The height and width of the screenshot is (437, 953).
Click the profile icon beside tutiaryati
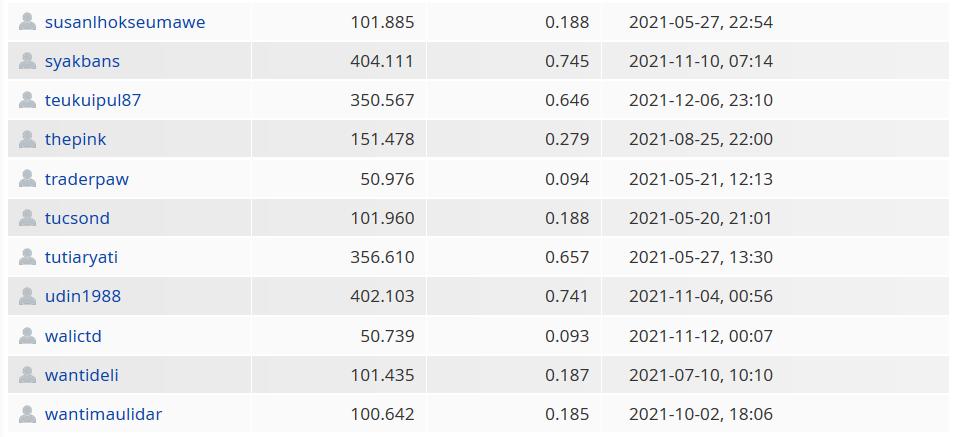click(x=27, y=257)
